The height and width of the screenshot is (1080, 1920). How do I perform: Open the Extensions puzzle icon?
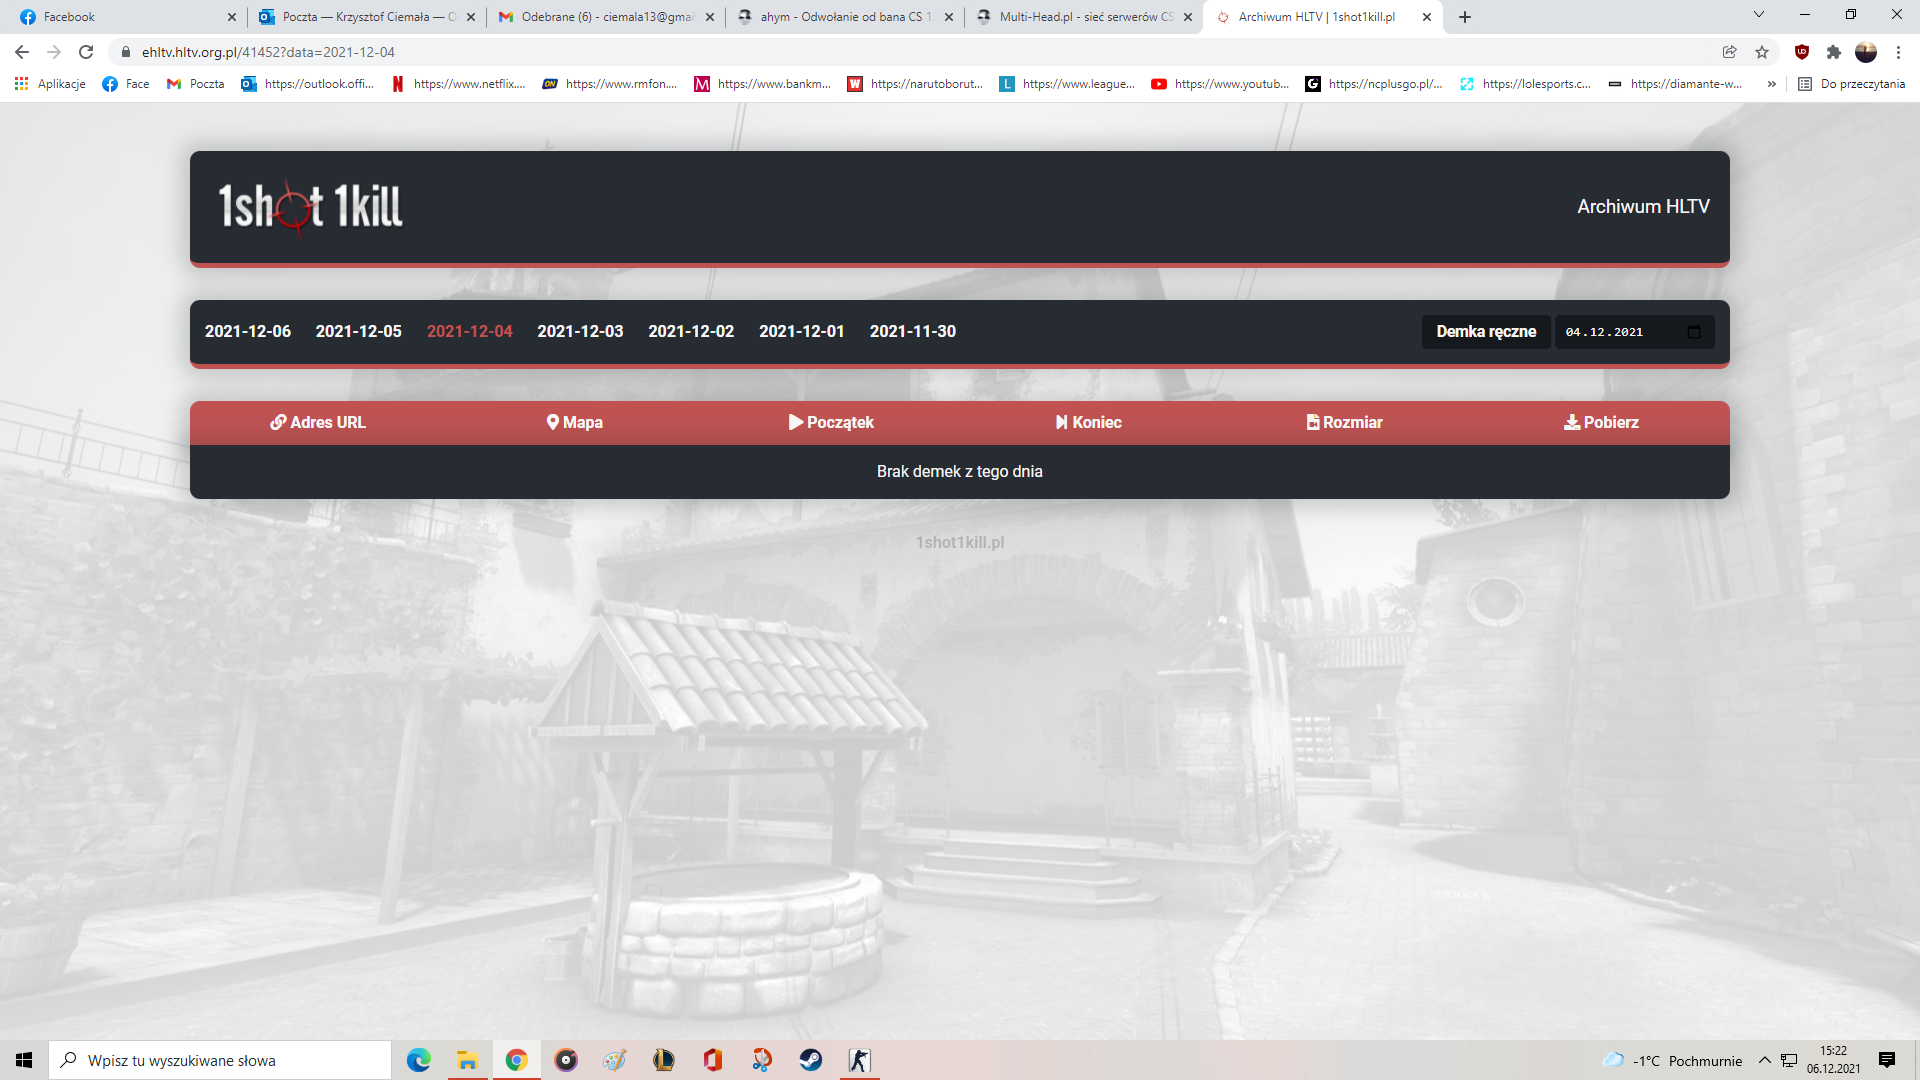(1834, 52)
